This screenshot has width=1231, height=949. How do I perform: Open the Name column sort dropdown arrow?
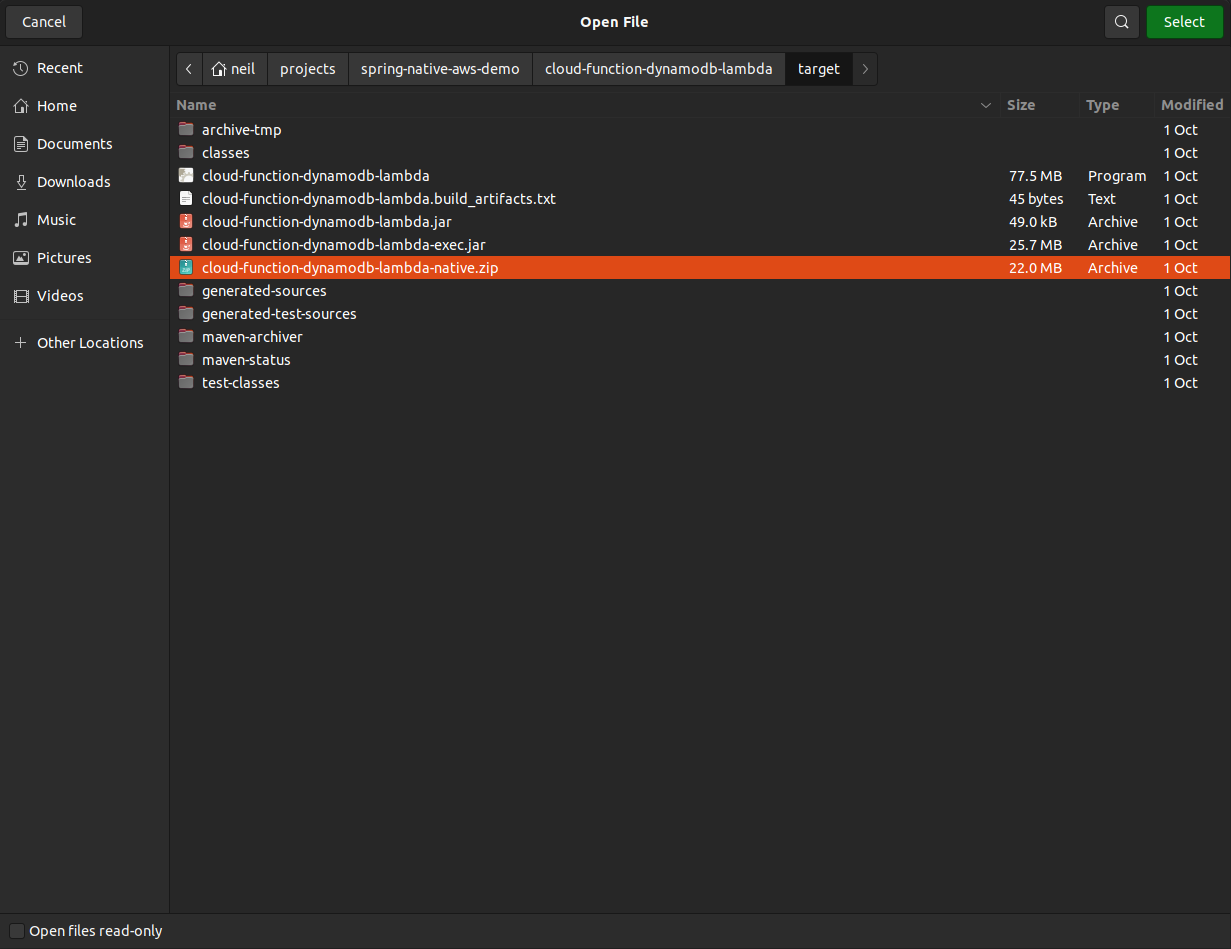click(986, 104)
